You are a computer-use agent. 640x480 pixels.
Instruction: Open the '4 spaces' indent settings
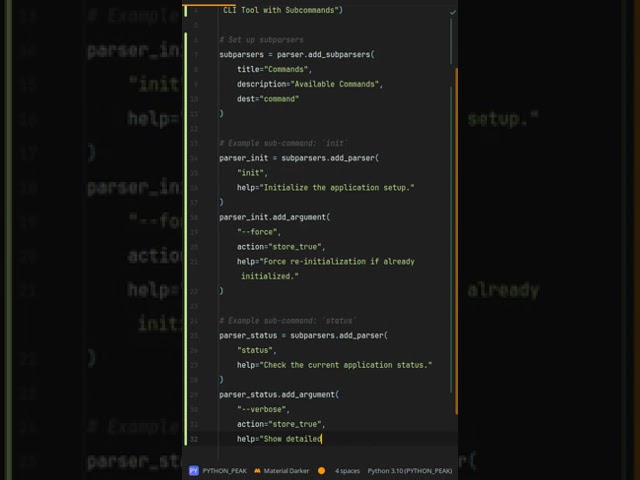pos(347,471)
